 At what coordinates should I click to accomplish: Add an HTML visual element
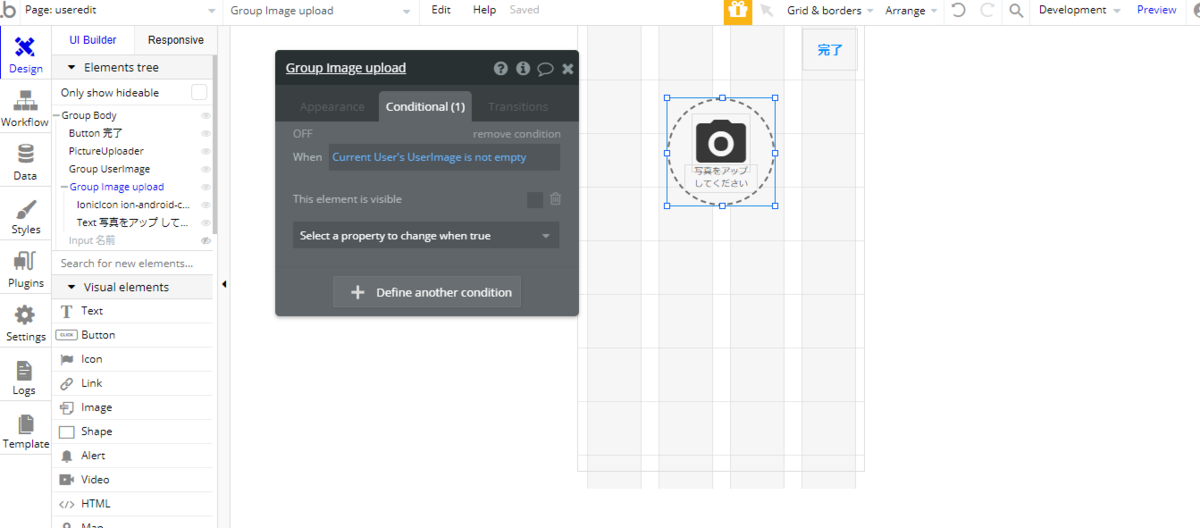tap(133, 503)
